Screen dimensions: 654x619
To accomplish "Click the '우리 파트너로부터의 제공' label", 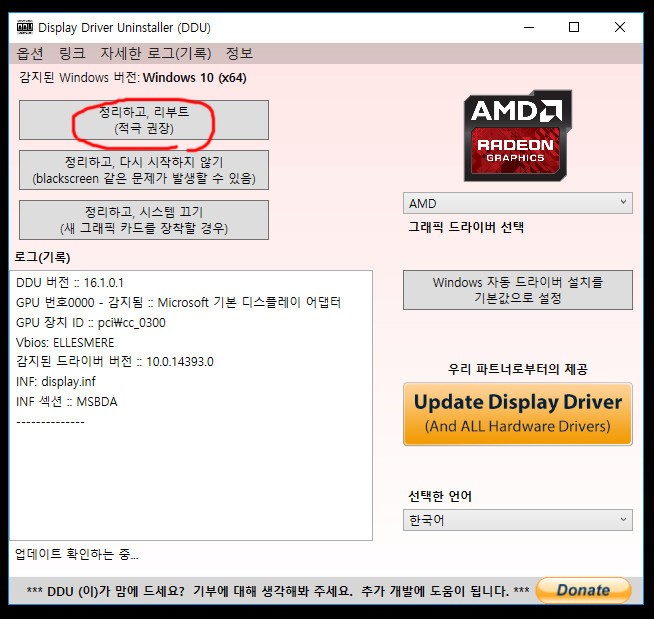I will pyautogui.click(x=518, y=369).
